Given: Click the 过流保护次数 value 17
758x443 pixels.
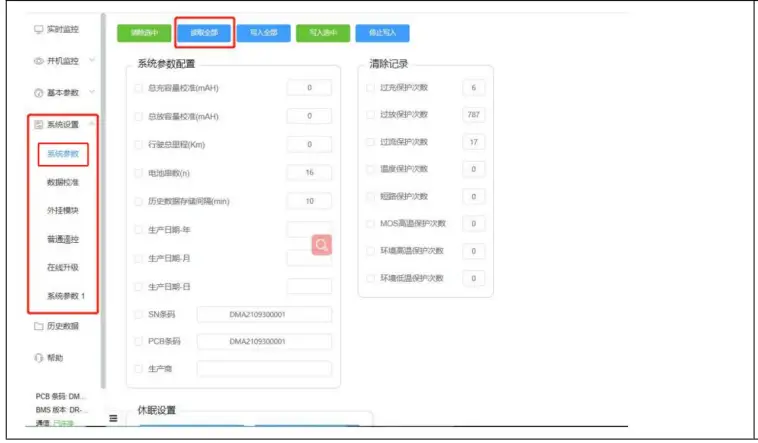Looking at the screenshot, I should [474, 142].
